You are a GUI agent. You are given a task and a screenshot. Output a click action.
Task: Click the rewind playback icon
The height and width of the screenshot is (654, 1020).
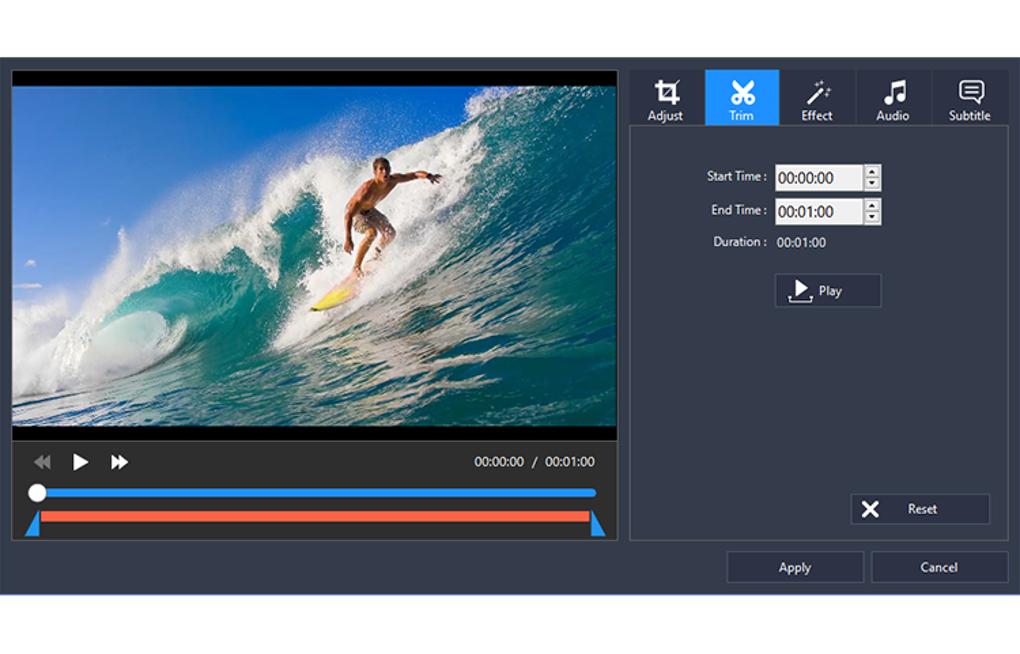point(42,462)
